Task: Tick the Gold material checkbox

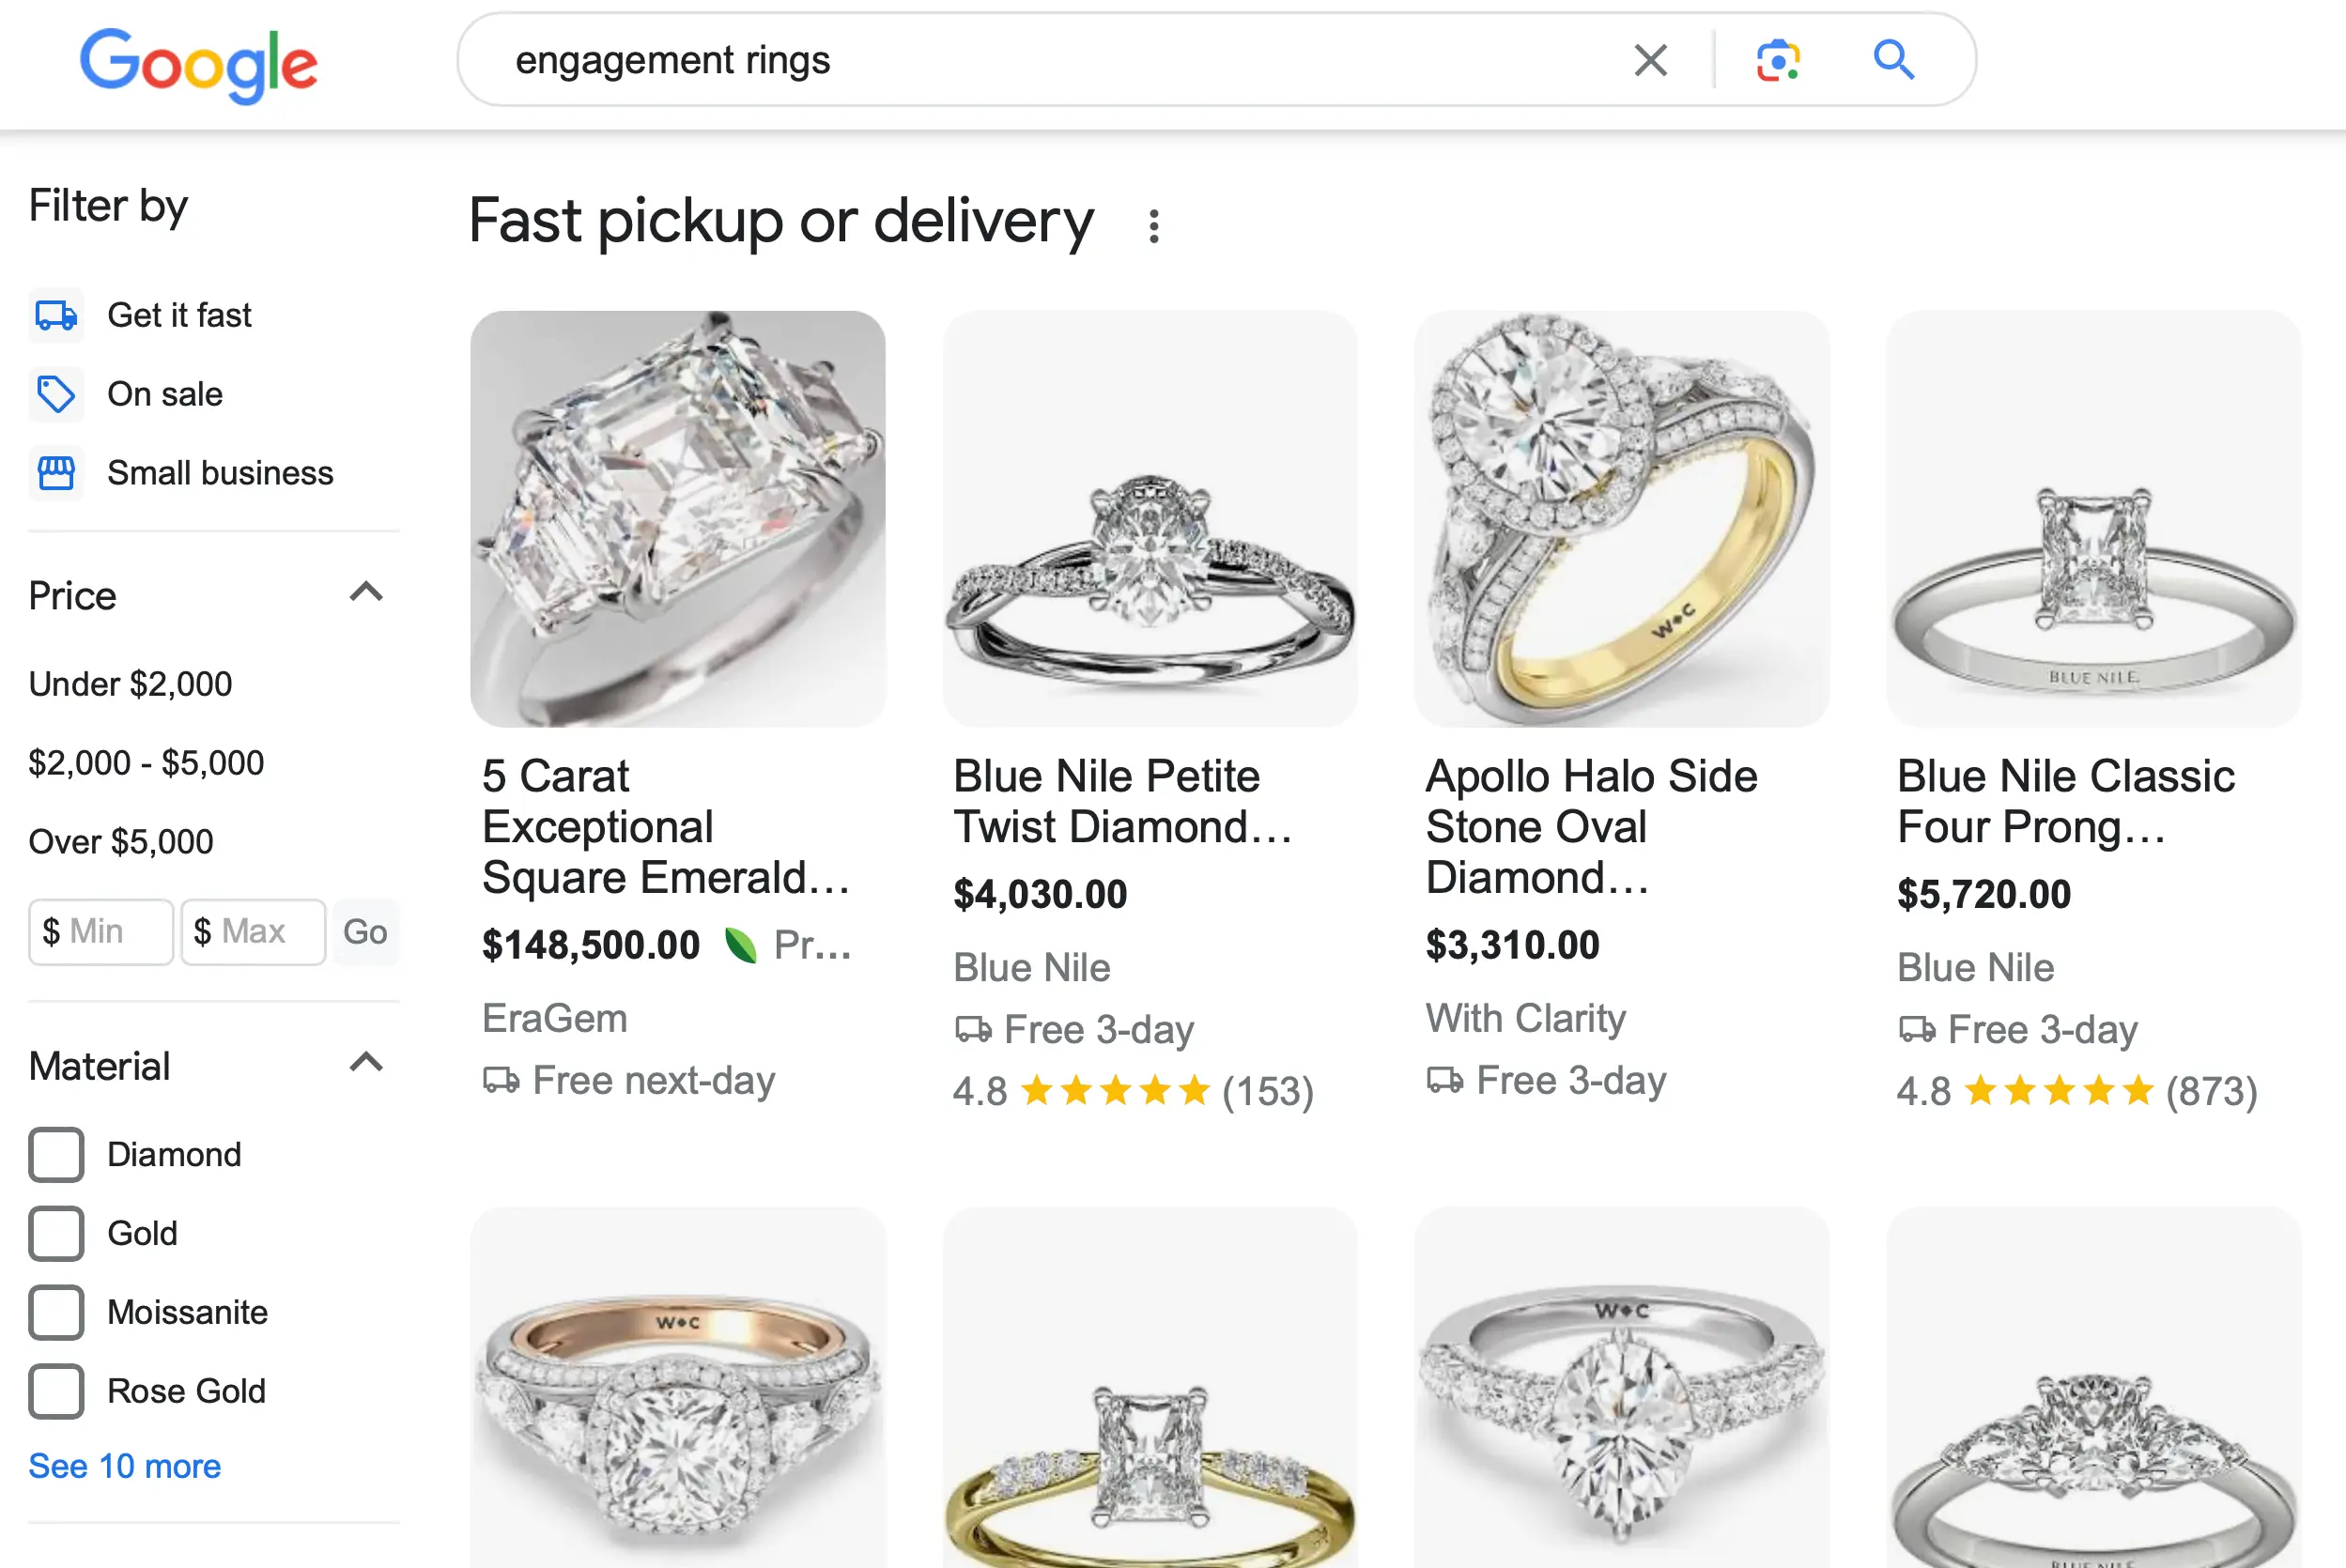Action: [56, 1233]
